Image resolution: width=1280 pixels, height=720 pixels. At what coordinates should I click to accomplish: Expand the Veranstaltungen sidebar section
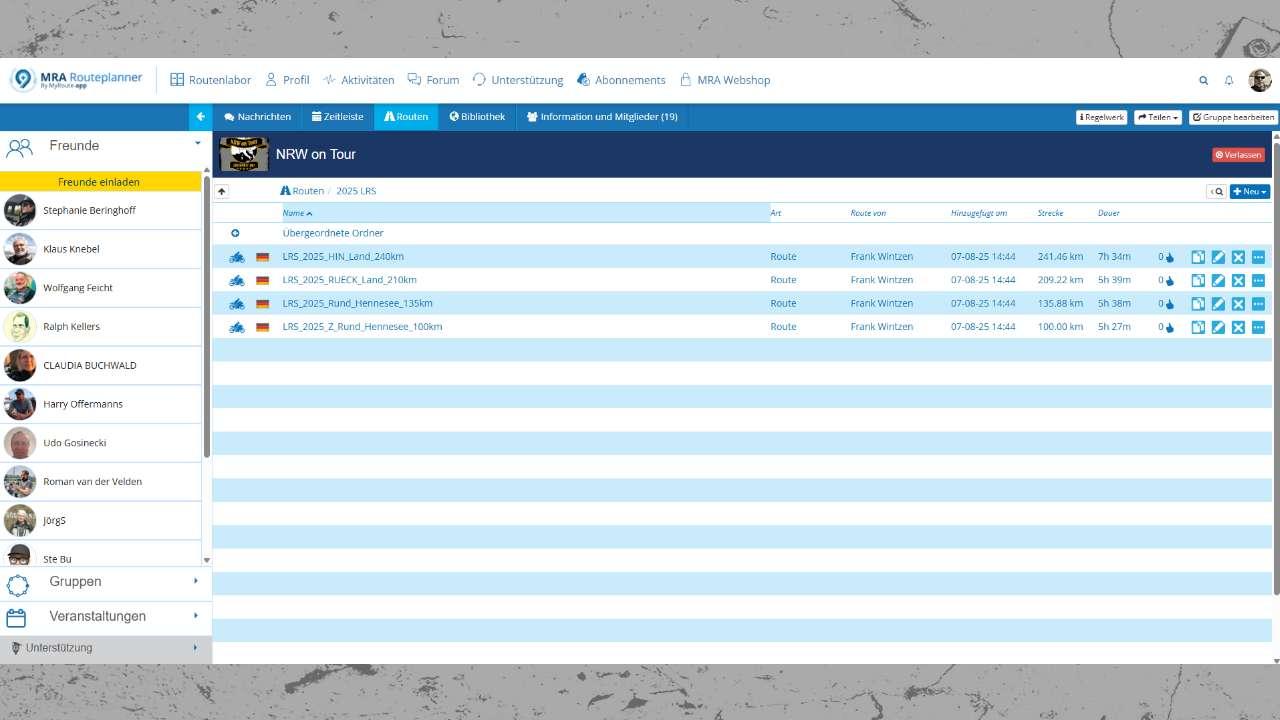point(97,616)
